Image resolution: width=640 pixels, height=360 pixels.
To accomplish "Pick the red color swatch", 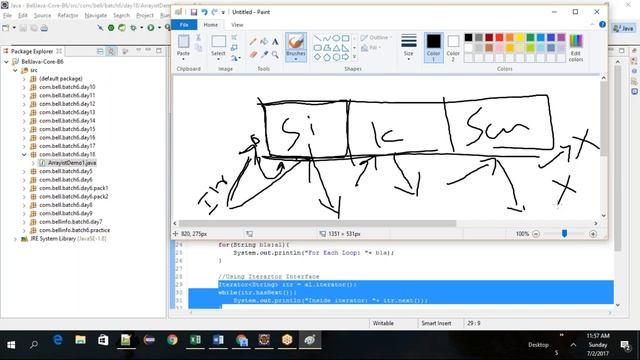I will [499, 38].
